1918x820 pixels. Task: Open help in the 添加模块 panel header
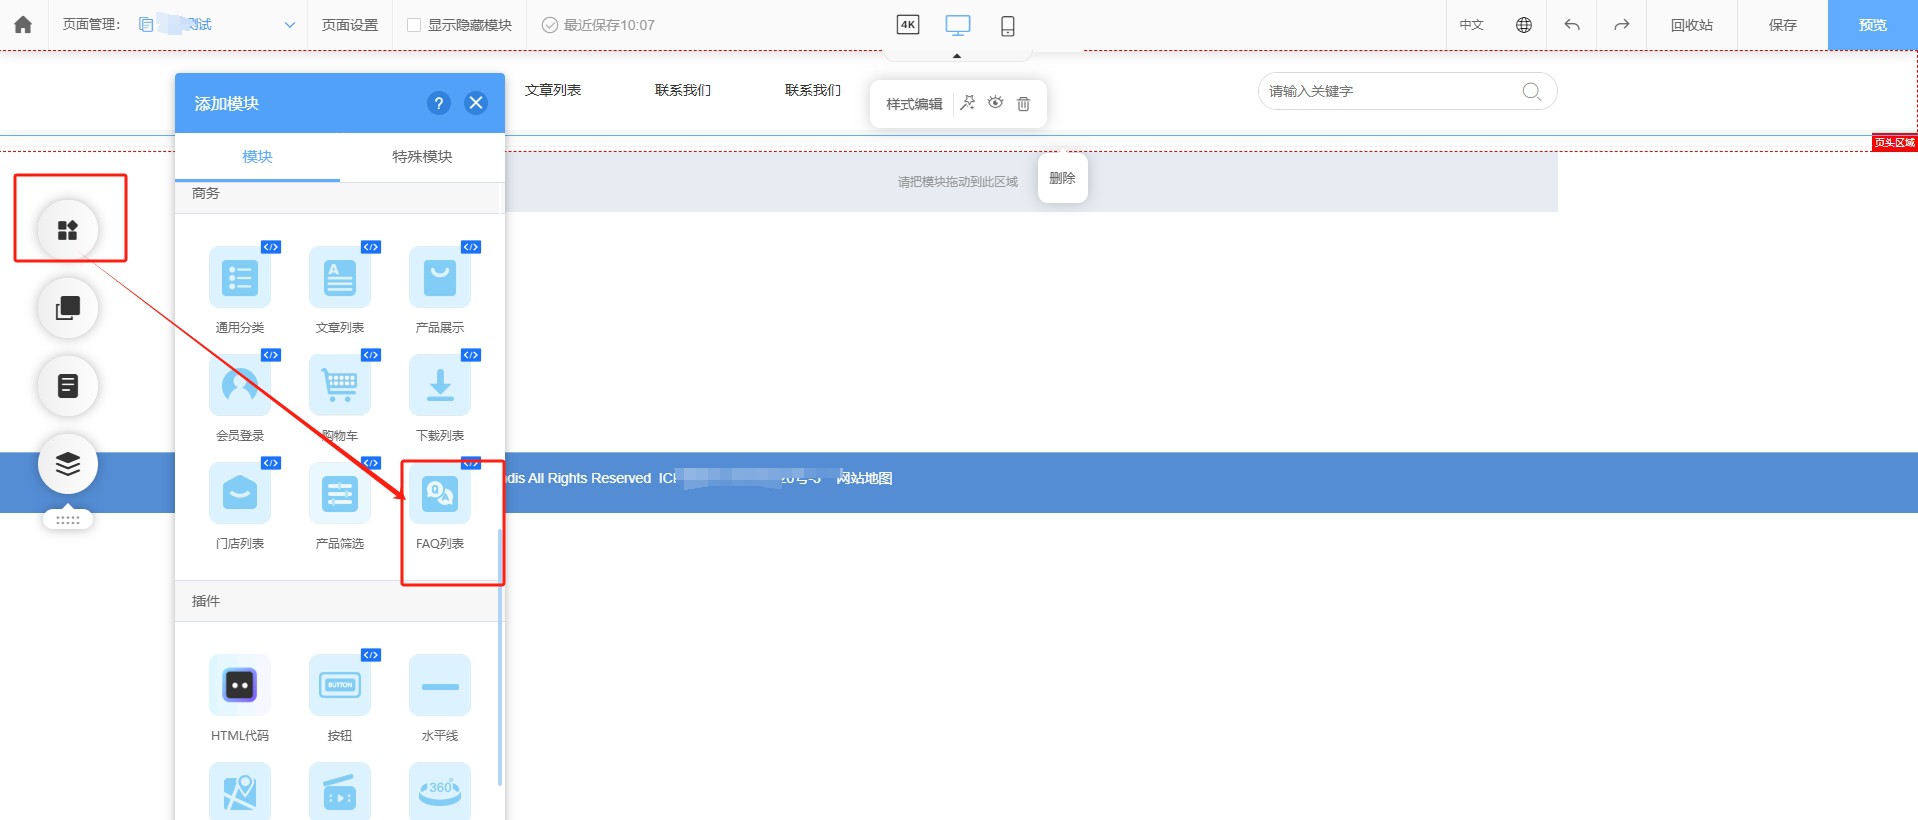438,103
